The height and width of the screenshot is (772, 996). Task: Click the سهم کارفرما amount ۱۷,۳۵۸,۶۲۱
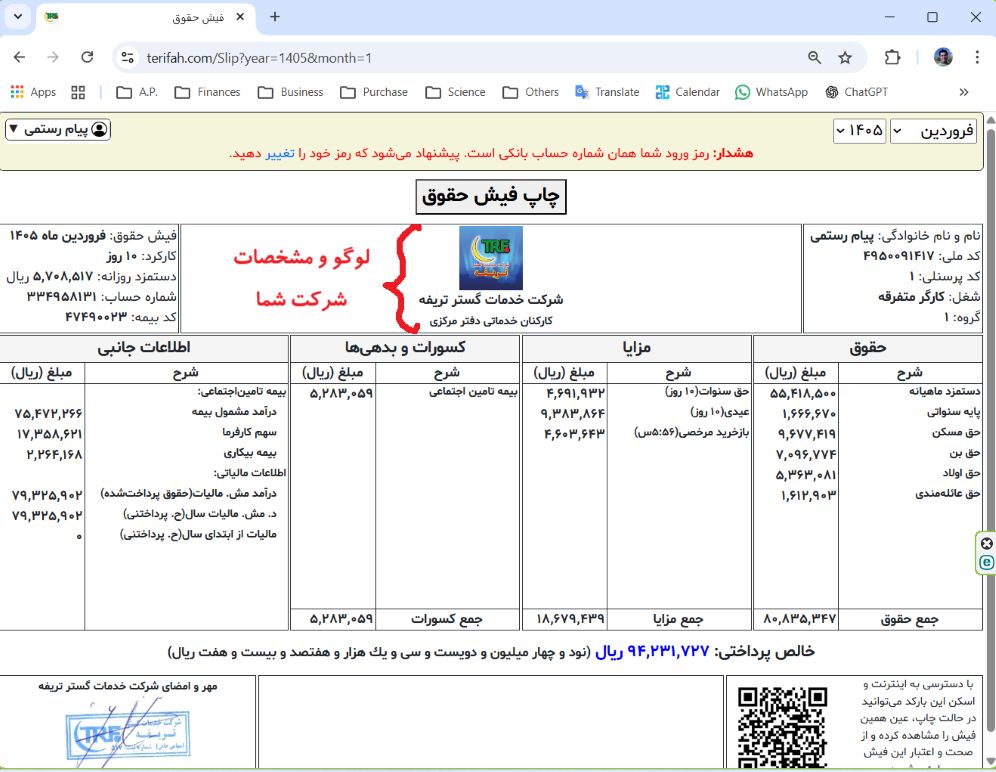tap(49, 434)
